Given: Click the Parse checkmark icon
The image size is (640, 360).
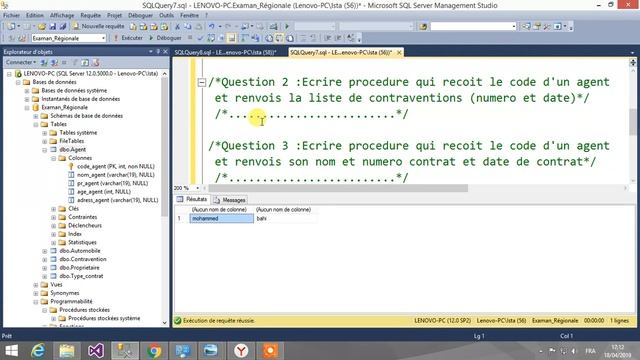Looking at the screenshot, I should [x=200, y=38].
